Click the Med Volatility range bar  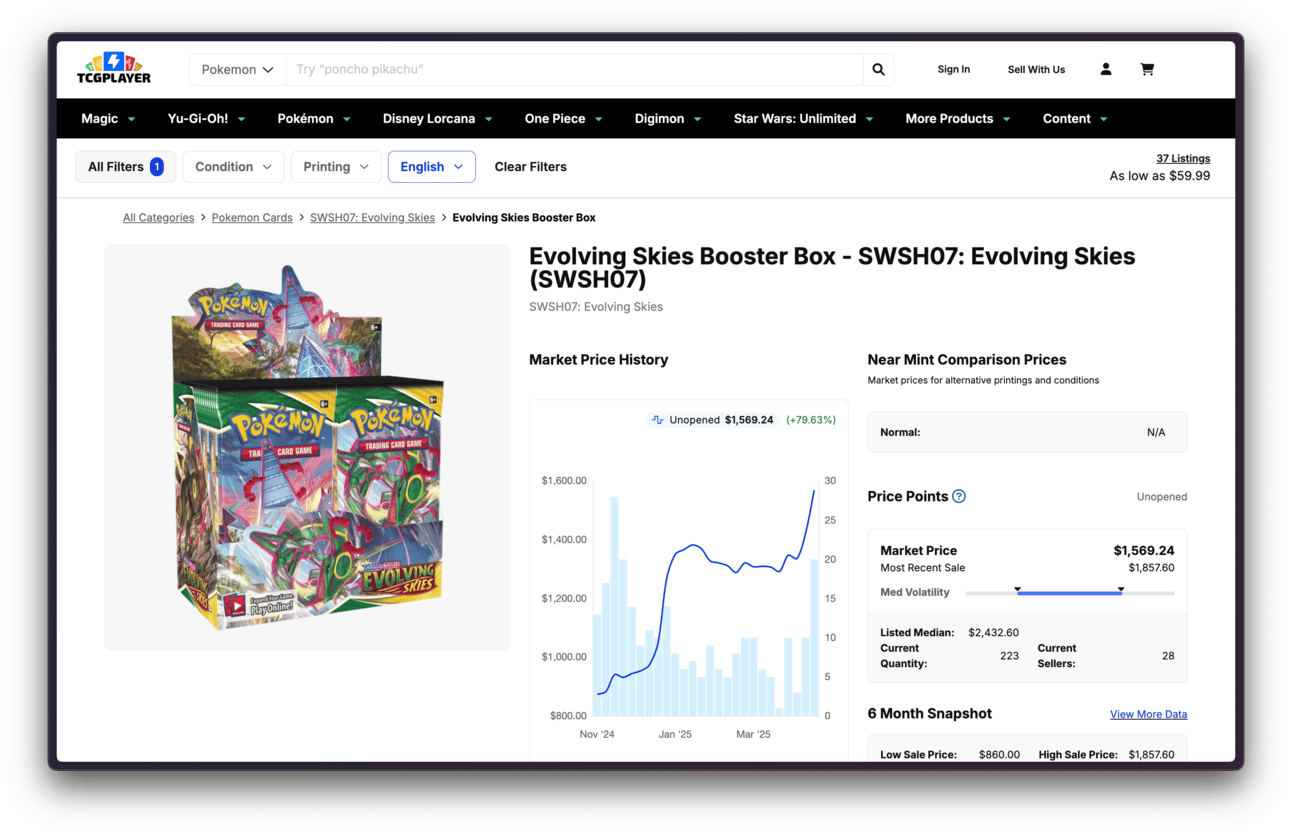(x=1069, y=593)
